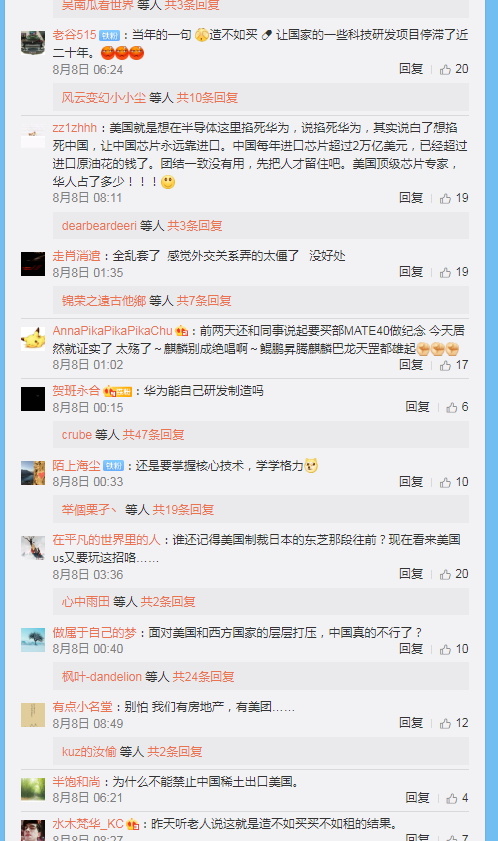This screenshot has height=841, width=498.
Task: View 老谷515's avatar image
Action: click(33, 43)
